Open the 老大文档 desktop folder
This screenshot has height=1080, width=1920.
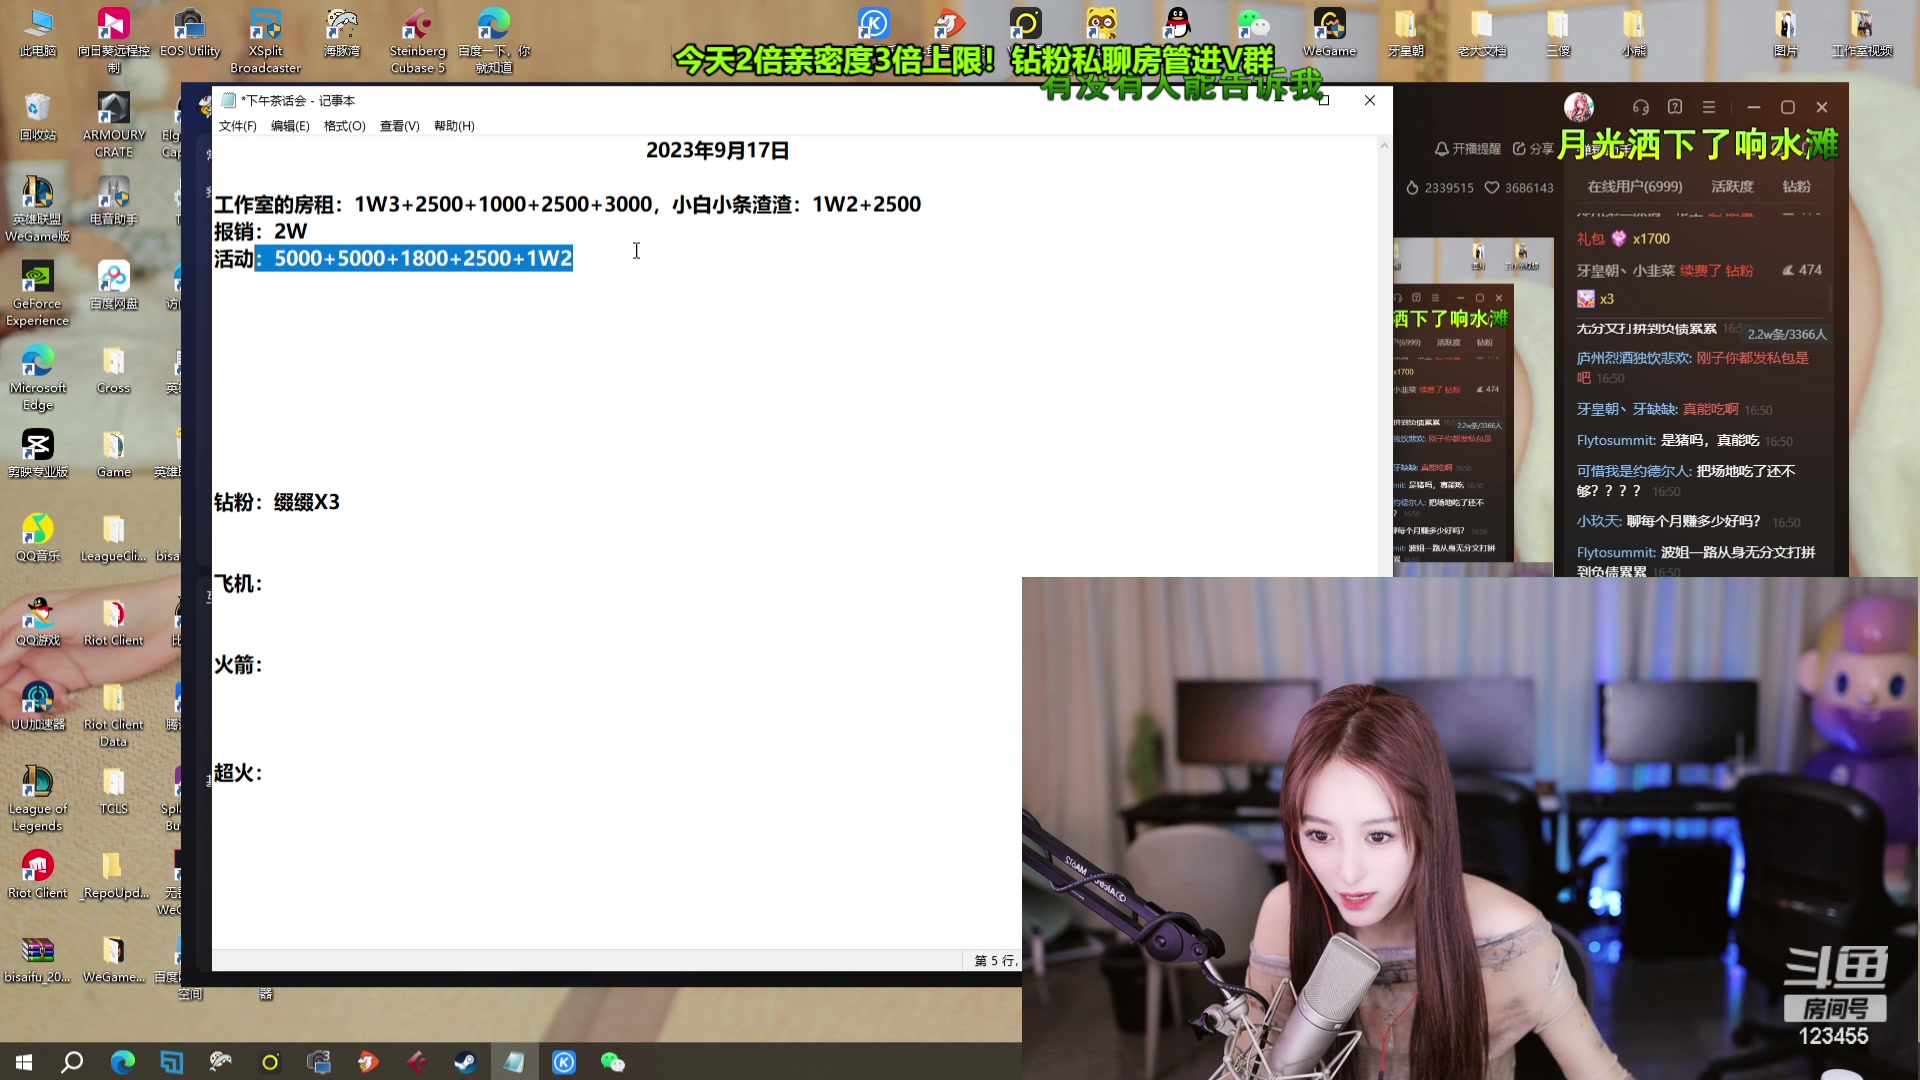[1482, 33]
